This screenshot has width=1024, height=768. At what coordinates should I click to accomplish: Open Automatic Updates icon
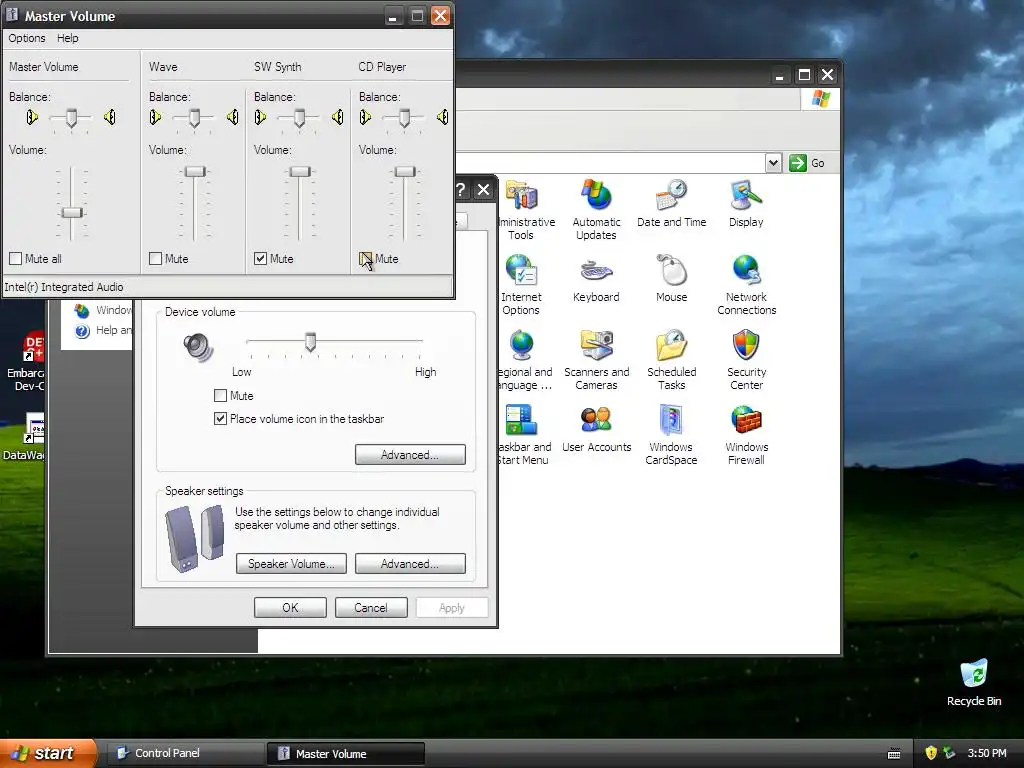click(596, 196)
